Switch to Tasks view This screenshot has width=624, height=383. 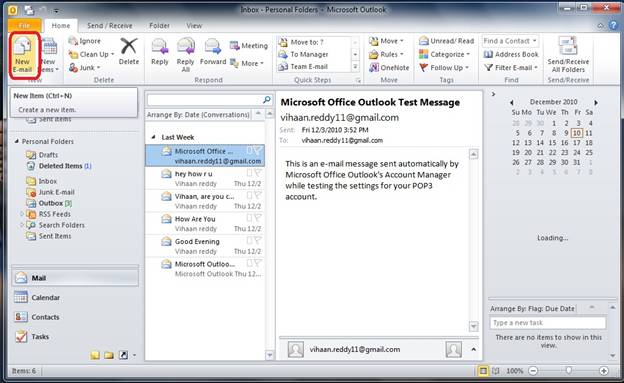[x=75, y=336]
